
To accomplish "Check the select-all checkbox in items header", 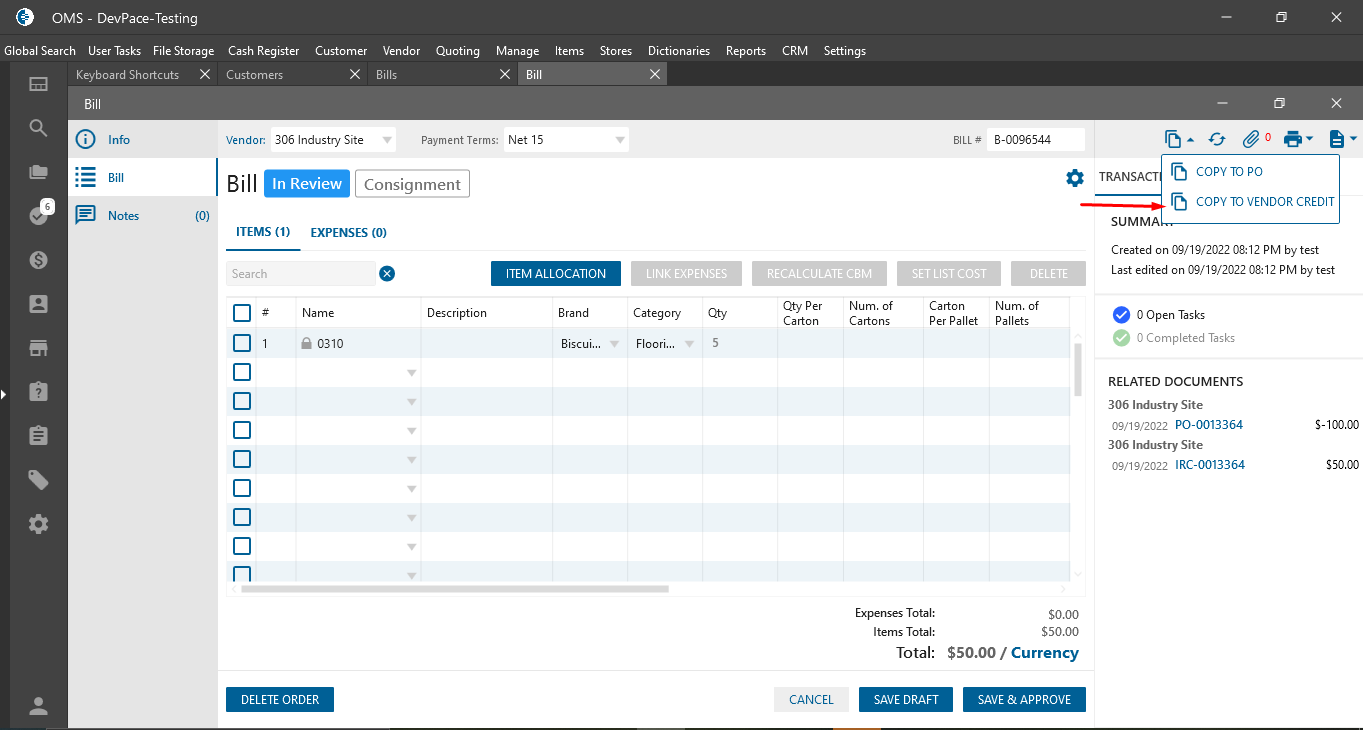I will tap(242, 313).
